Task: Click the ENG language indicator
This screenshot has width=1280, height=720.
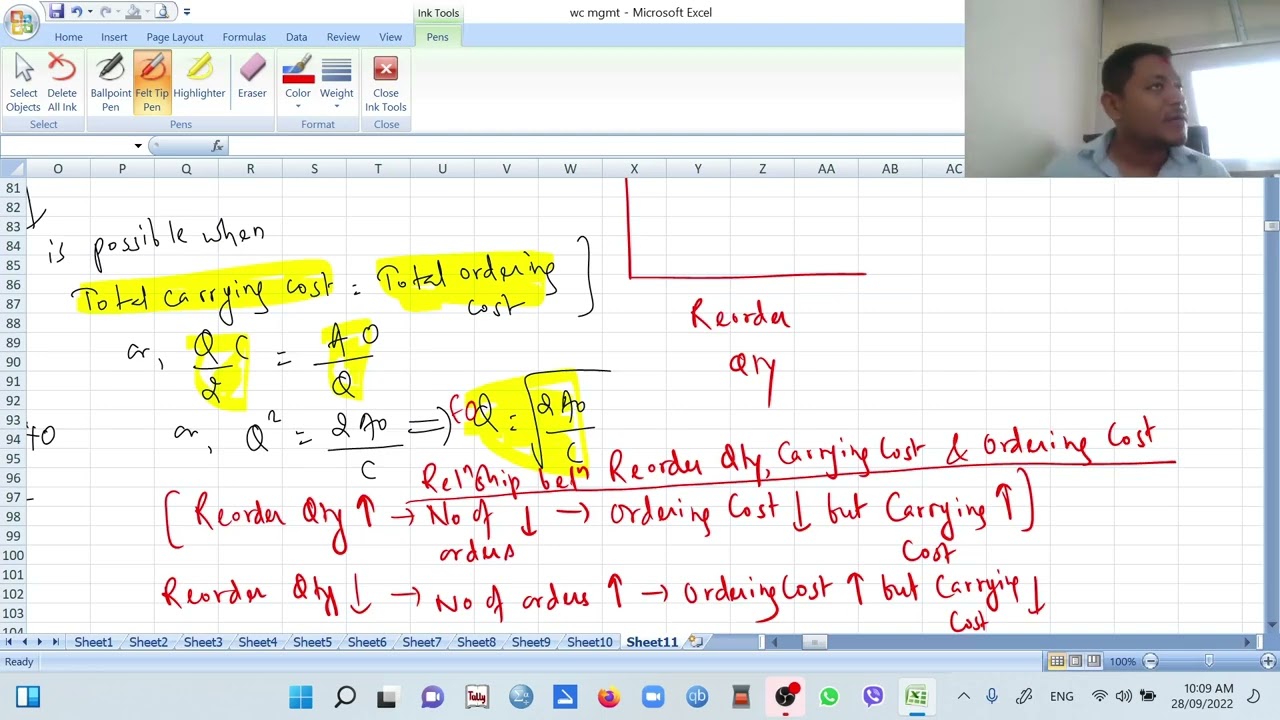Action: tap(1062, 697)
